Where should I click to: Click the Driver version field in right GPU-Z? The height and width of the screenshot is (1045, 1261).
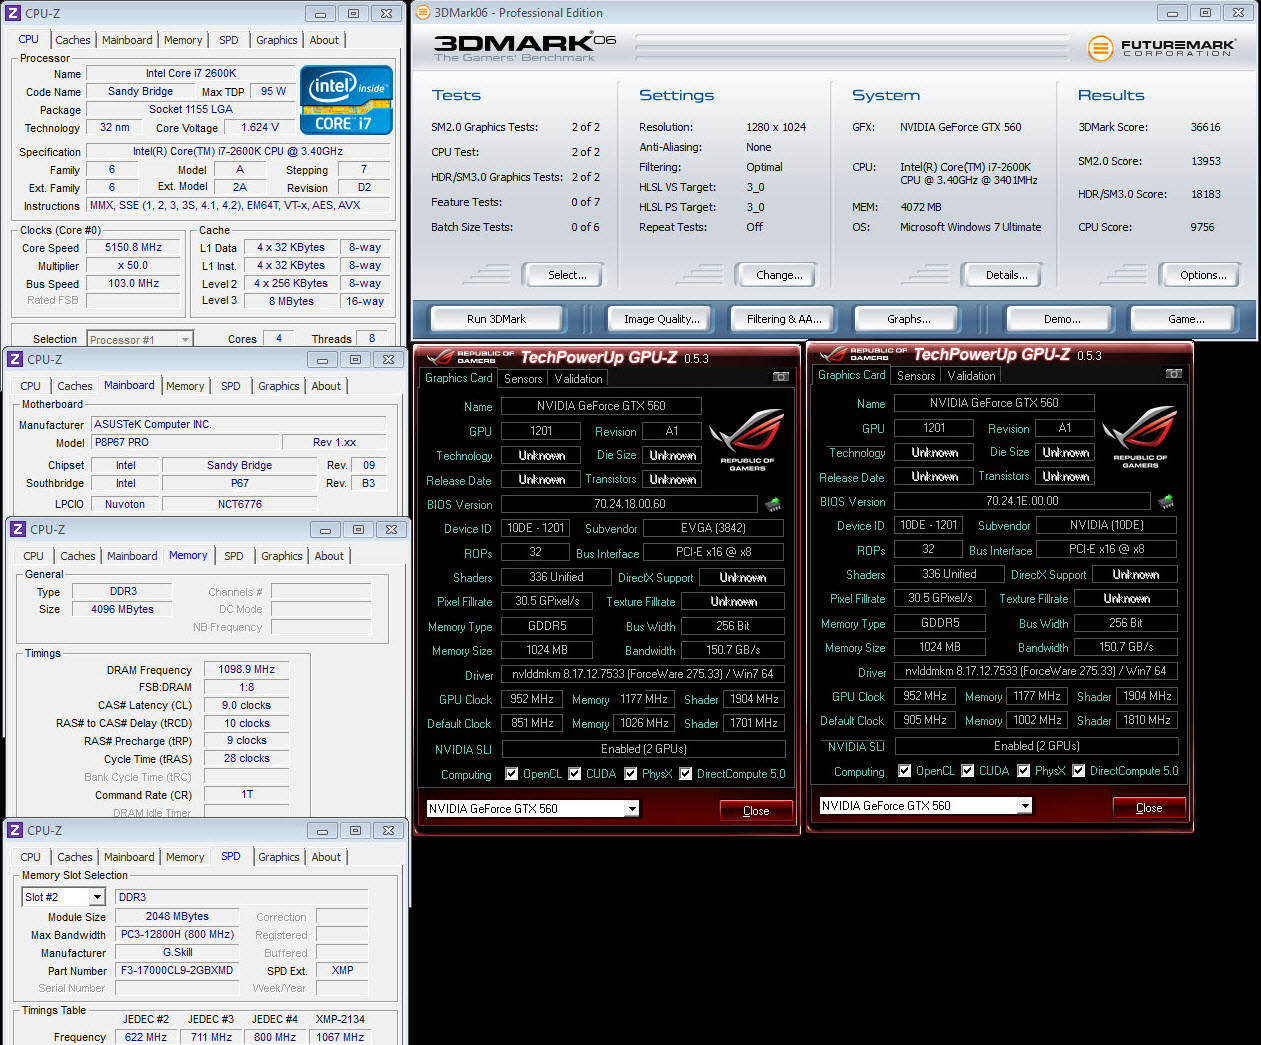pyautogui.click(x=1037, y=671)
